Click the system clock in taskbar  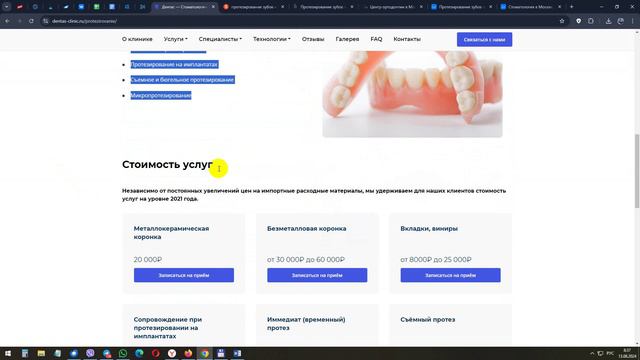click(627, 353)
